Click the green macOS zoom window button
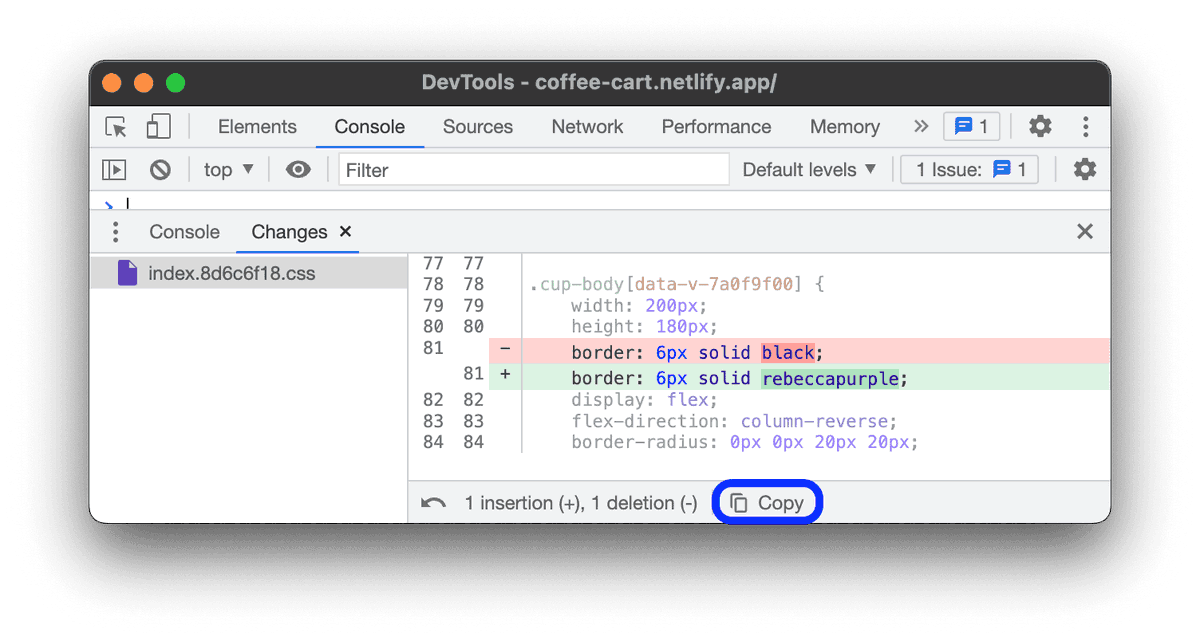 (x=176, y=83)
